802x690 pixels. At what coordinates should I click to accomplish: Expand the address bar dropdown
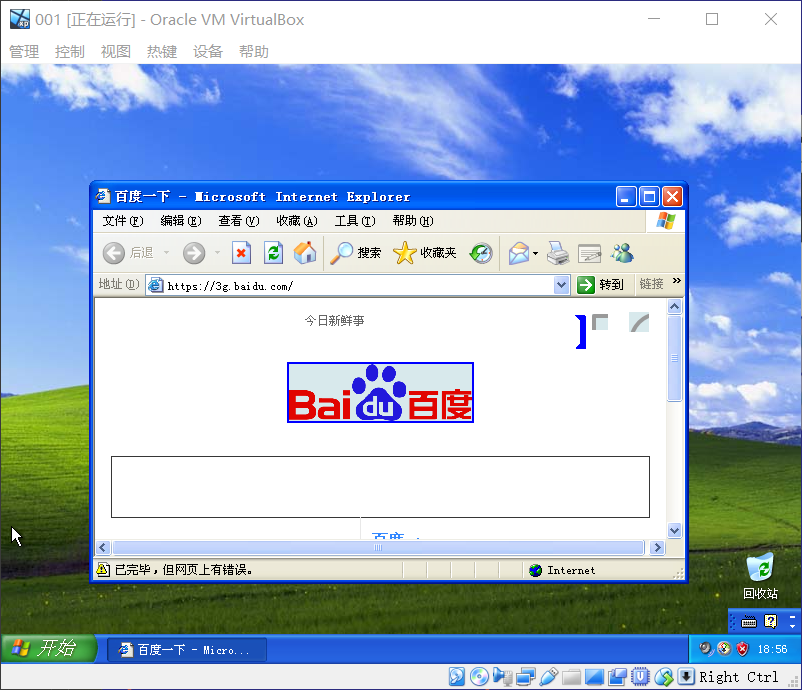pyautogui.click(x=561, y=285)
